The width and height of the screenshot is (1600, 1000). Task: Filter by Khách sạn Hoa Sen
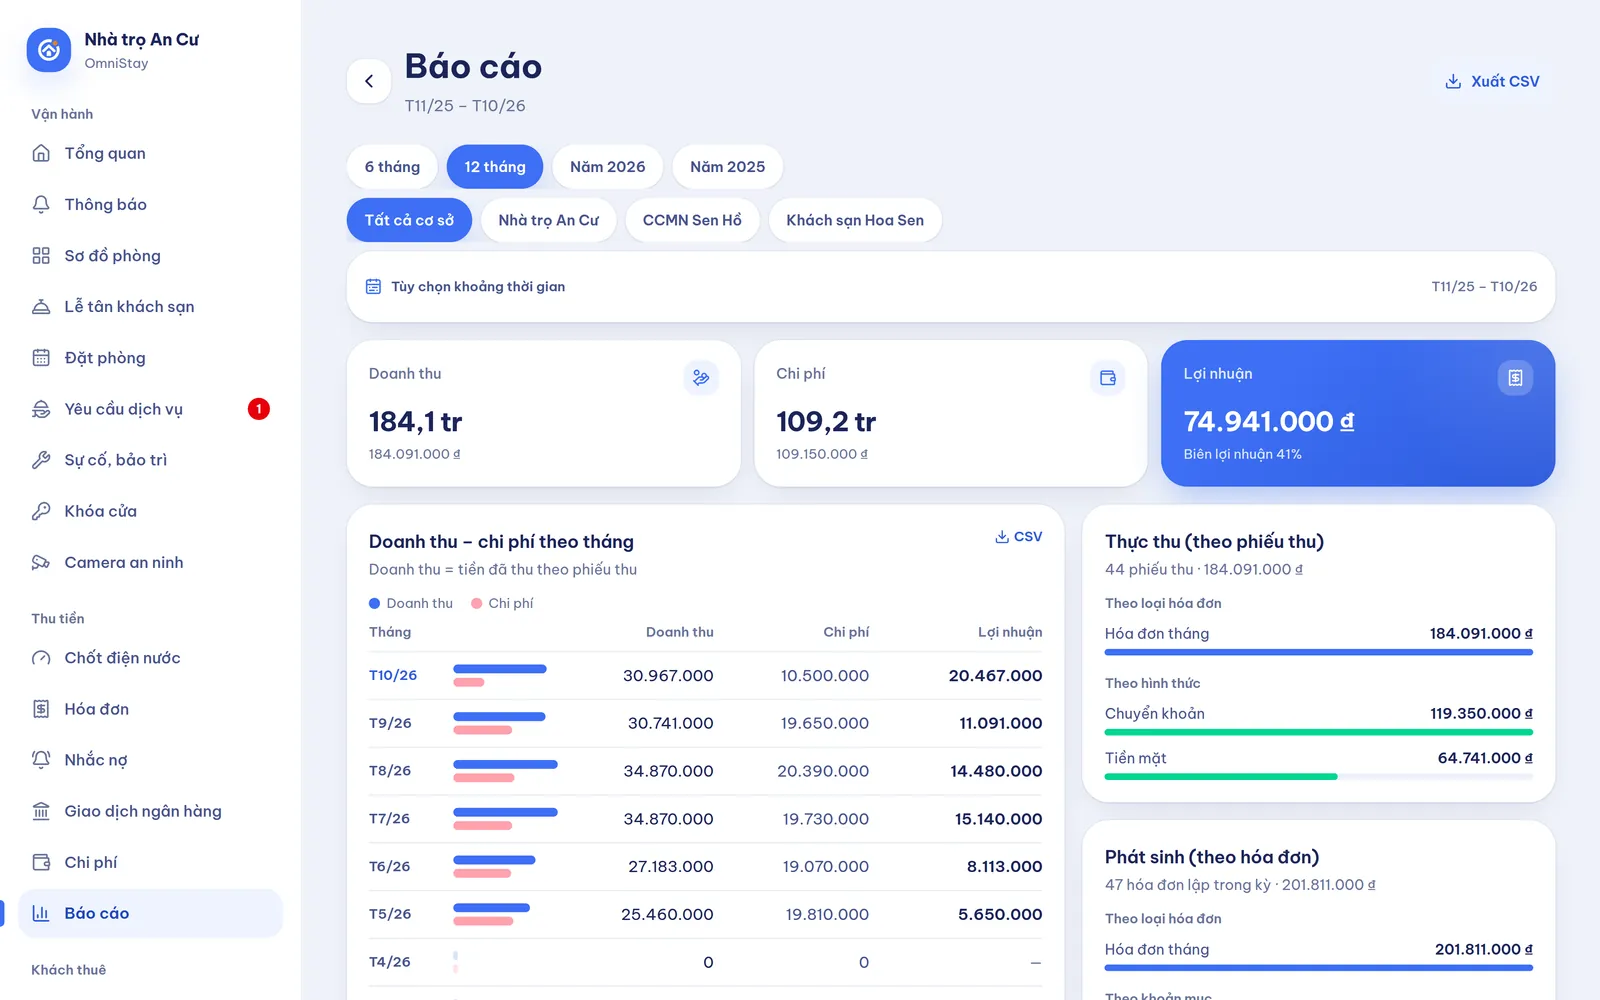point(855,220)
